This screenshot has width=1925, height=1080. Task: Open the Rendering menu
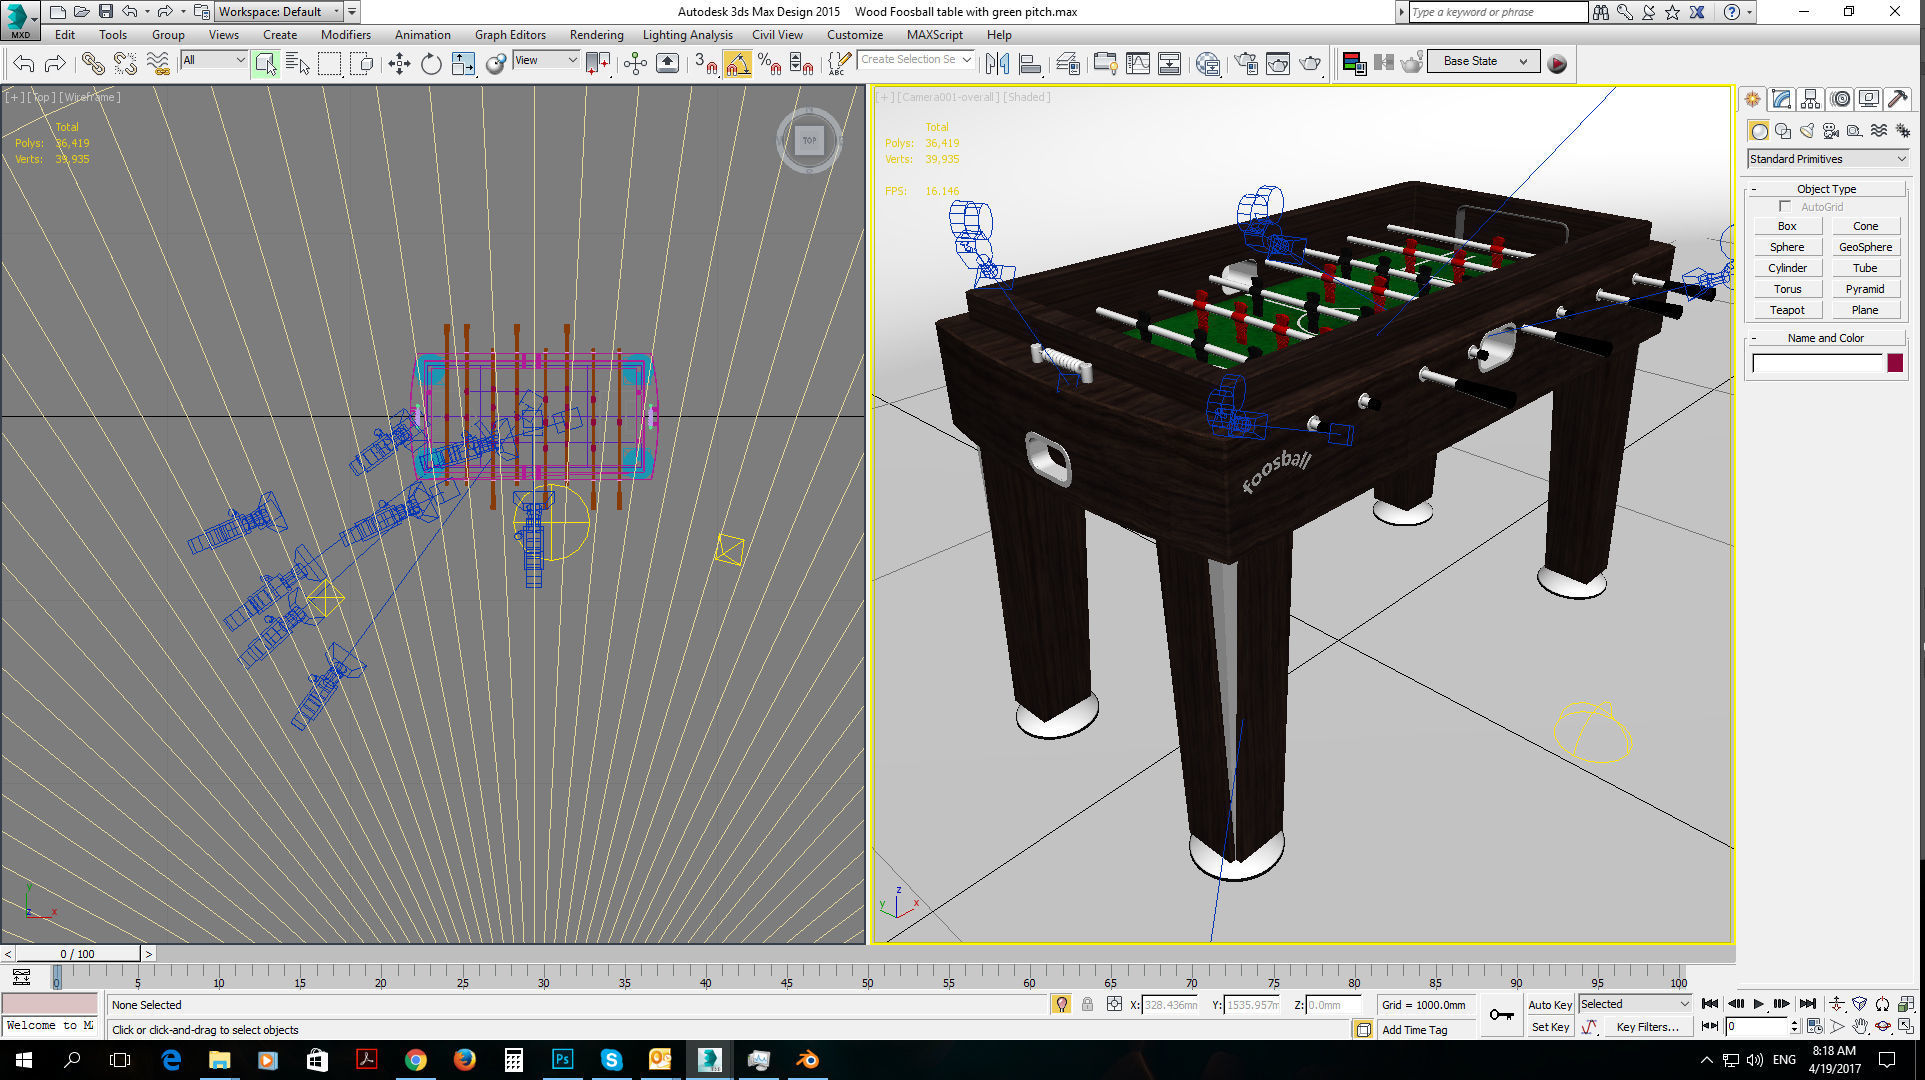(597, 35)
